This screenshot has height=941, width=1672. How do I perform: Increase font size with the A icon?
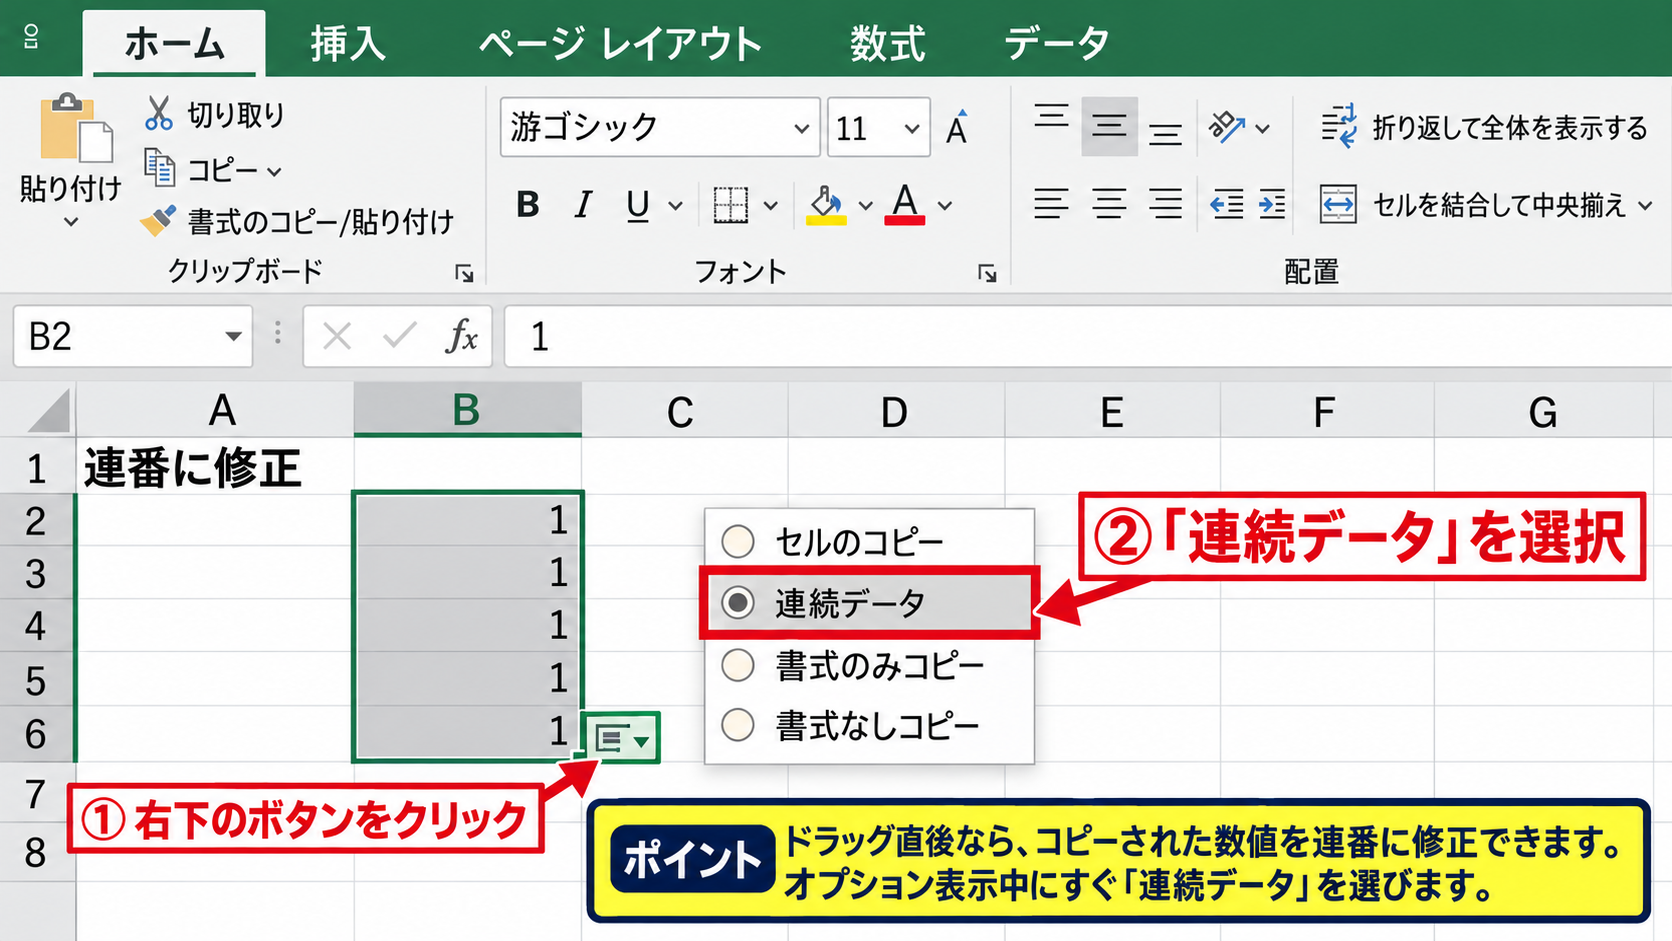click(x=957, y=127)
